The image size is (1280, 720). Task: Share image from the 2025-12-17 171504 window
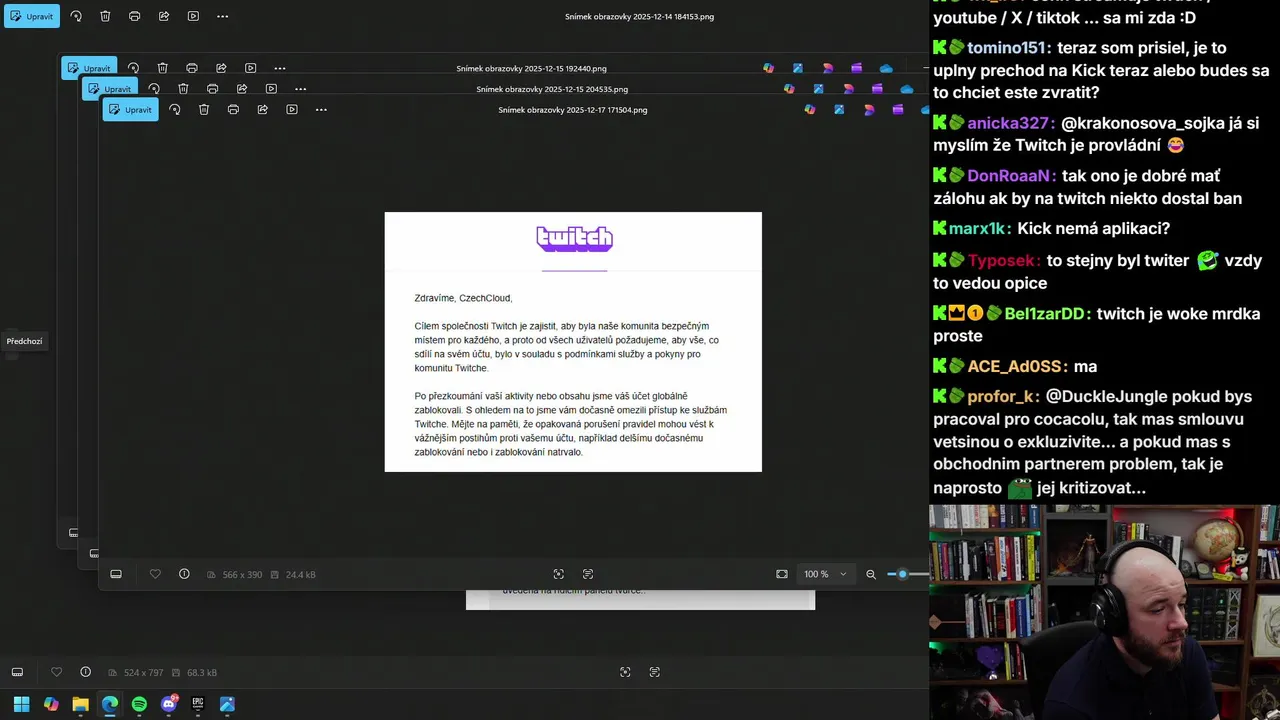[262, 109]
